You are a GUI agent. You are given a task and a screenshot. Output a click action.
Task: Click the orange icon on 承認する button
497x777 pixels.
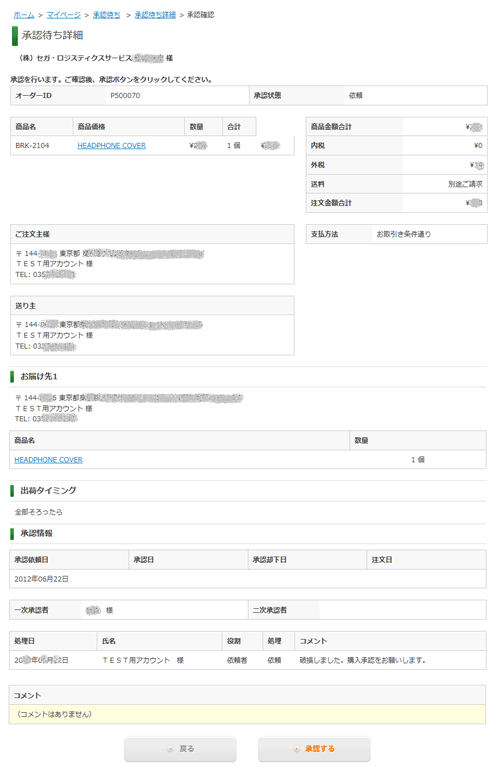pos(297,749)
